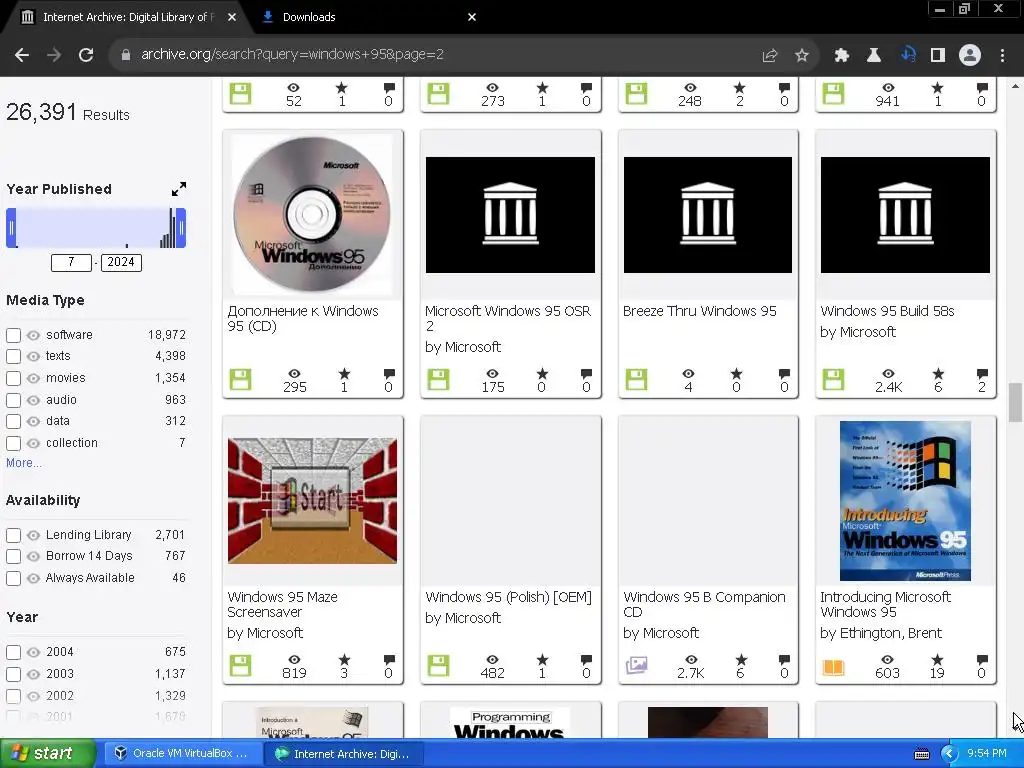Open Windows 95 B Companion CD link
This screenshot has height=768, width=1024.
(704, 605)
